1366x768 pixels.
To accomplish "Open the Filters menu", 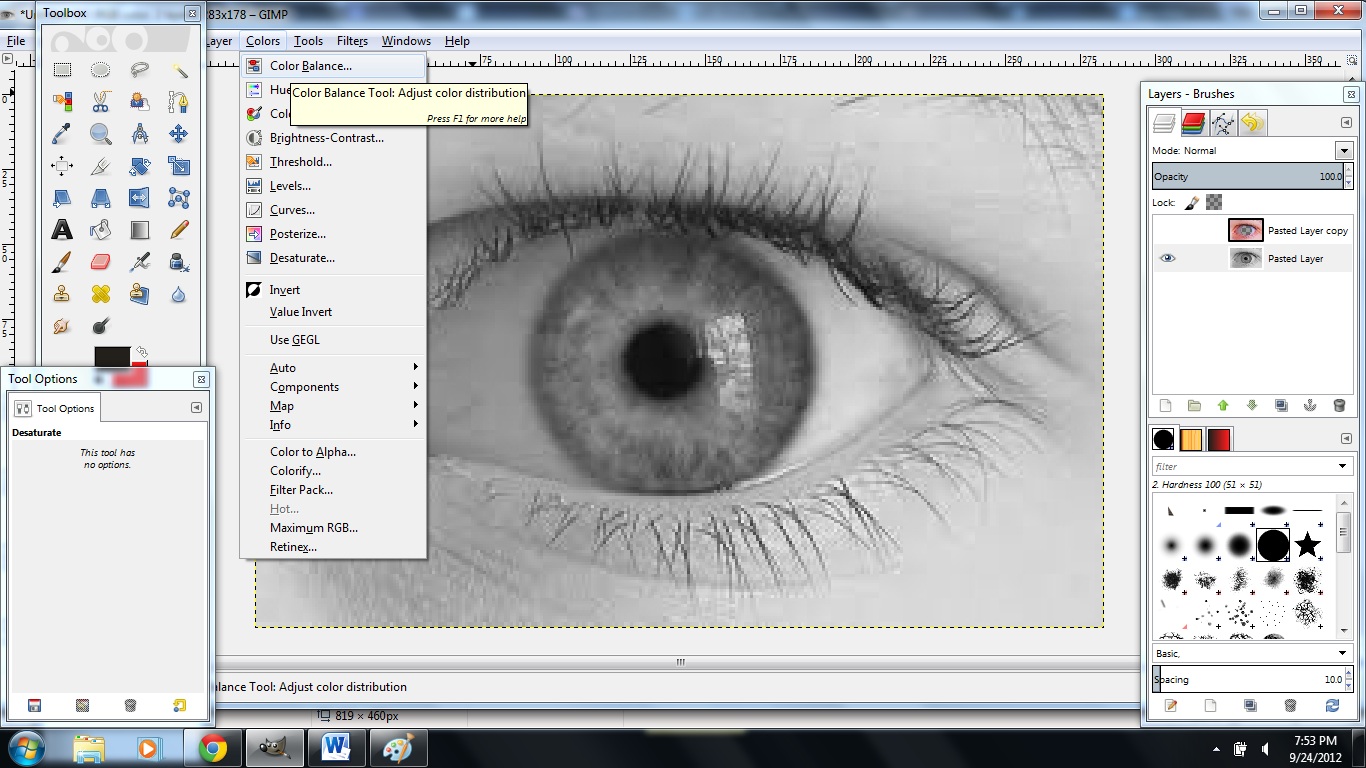I will (x=352, y=41).
